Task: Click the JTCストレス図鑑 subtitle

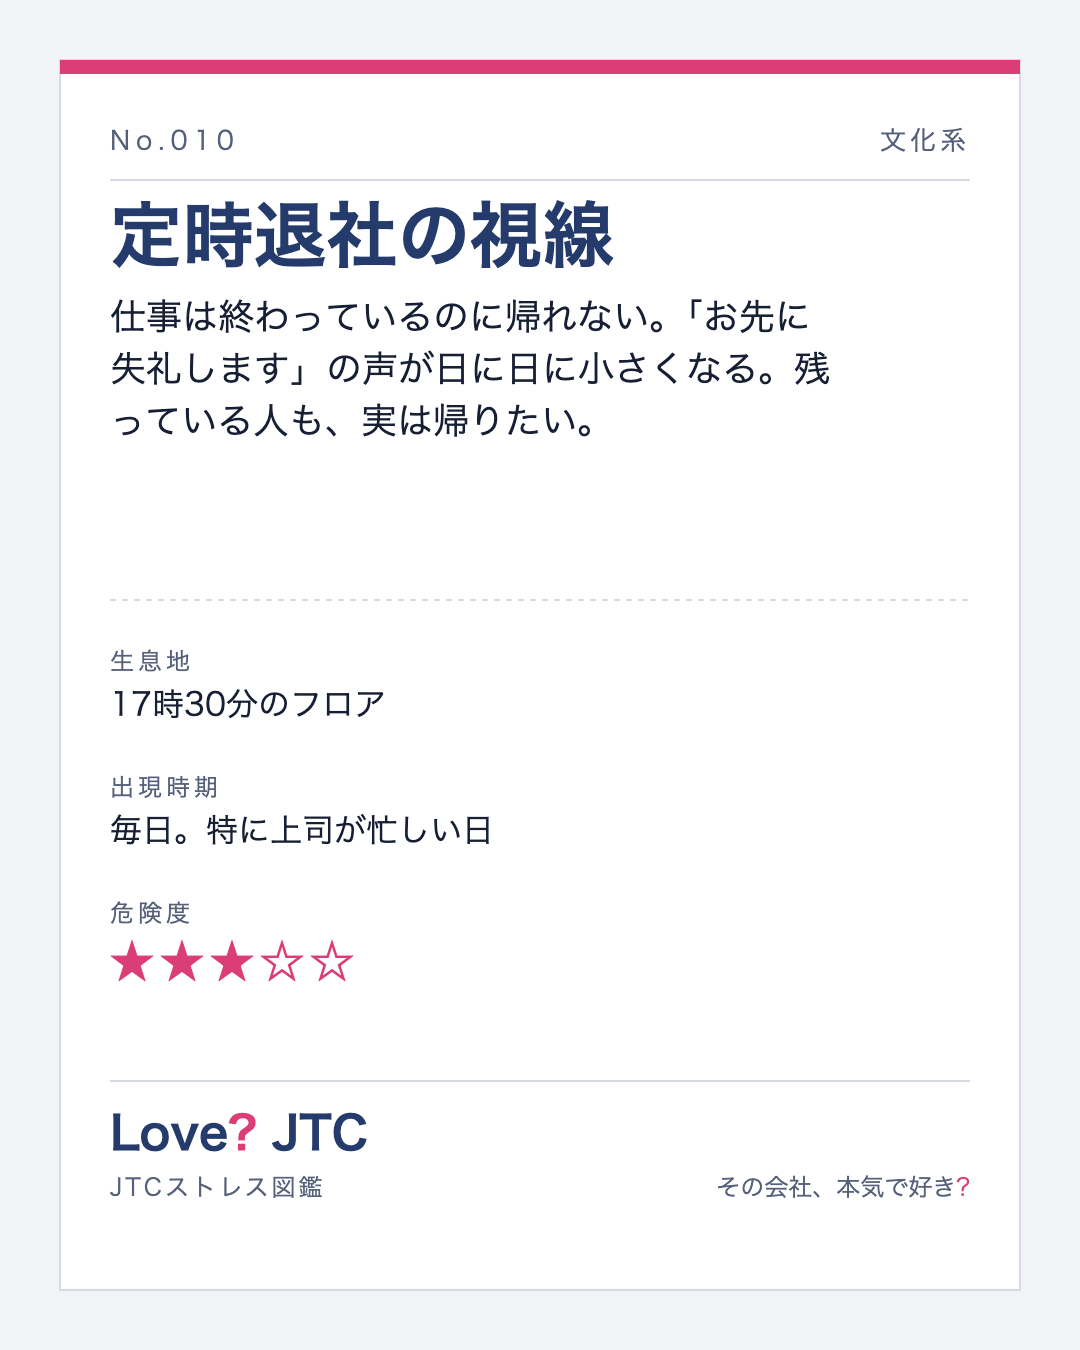Action: 216,1187
